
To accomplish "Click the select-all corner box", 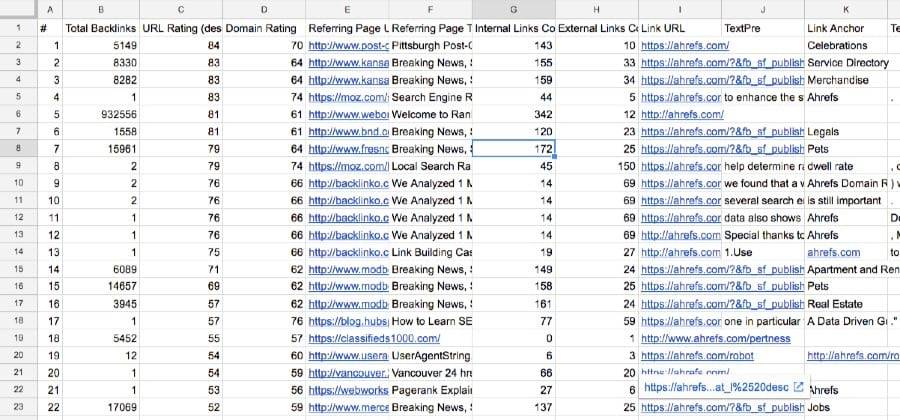I will (18, 9).
